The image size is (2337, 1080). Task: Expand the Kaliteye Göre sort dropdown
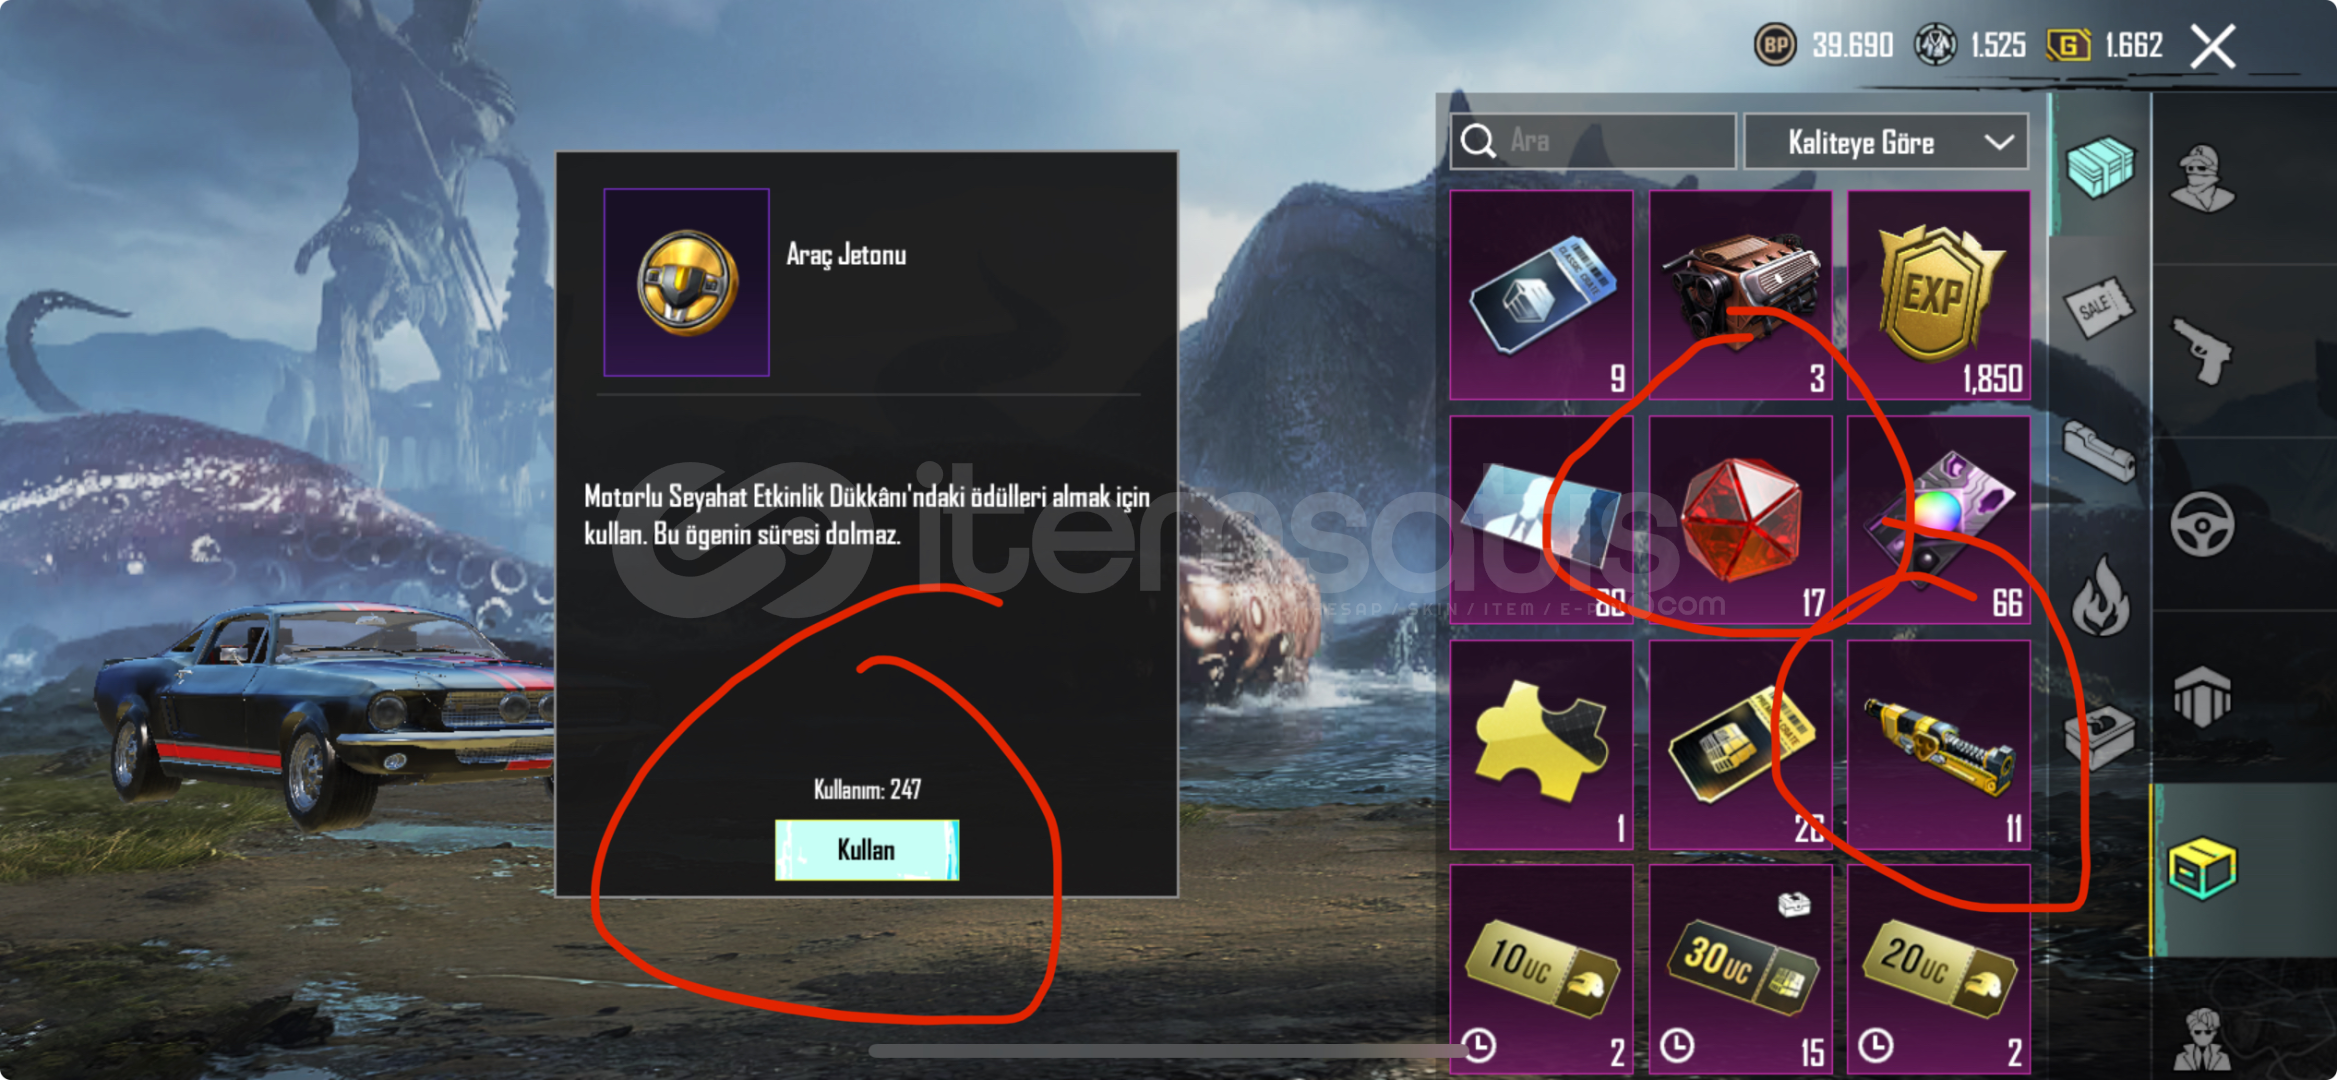point(1886,142)
